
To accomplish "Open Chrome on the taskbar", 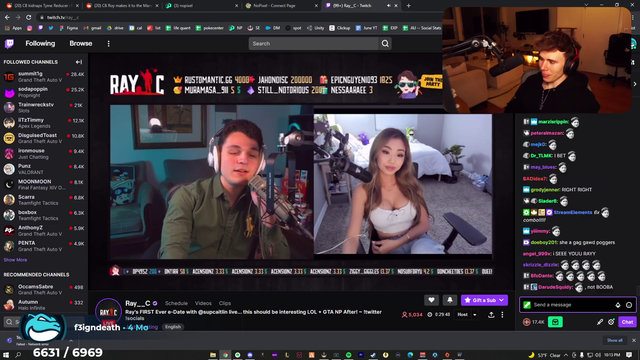I will 225,355.
